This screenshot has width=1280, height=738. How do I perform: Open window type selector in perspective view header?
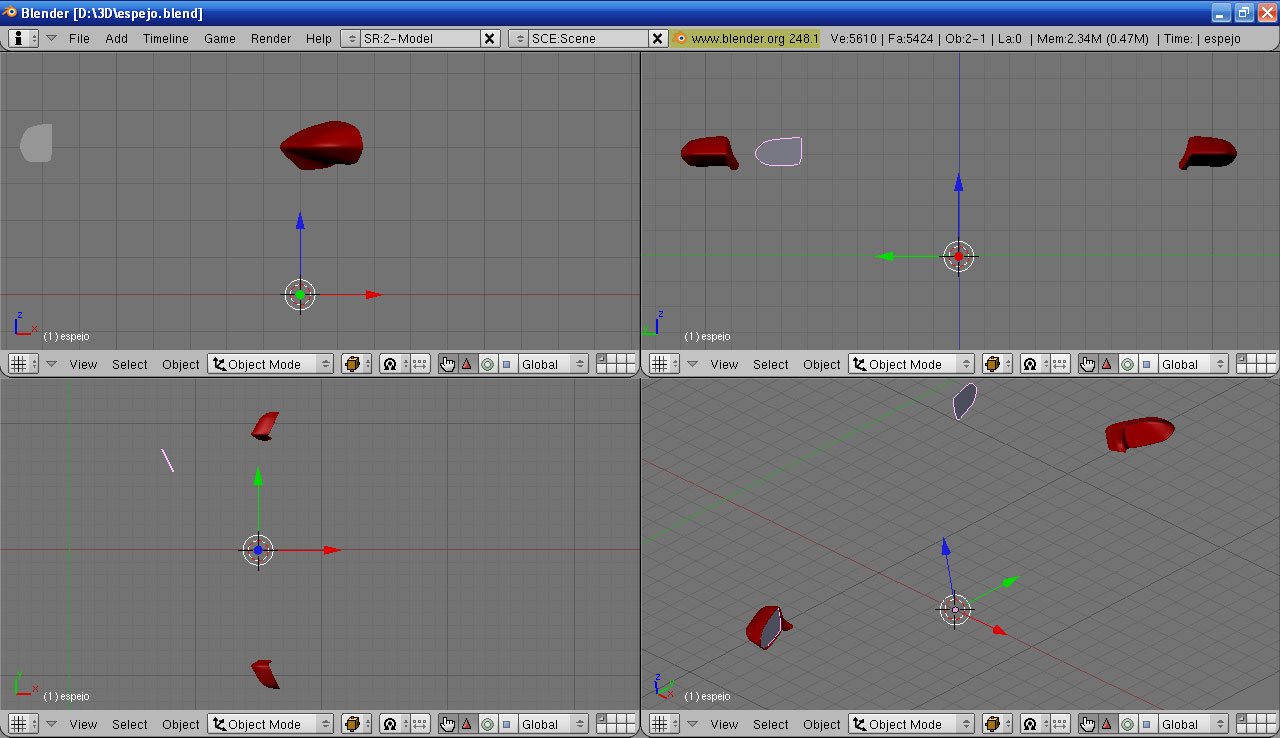pyautogui.click(x=664, y=724)
